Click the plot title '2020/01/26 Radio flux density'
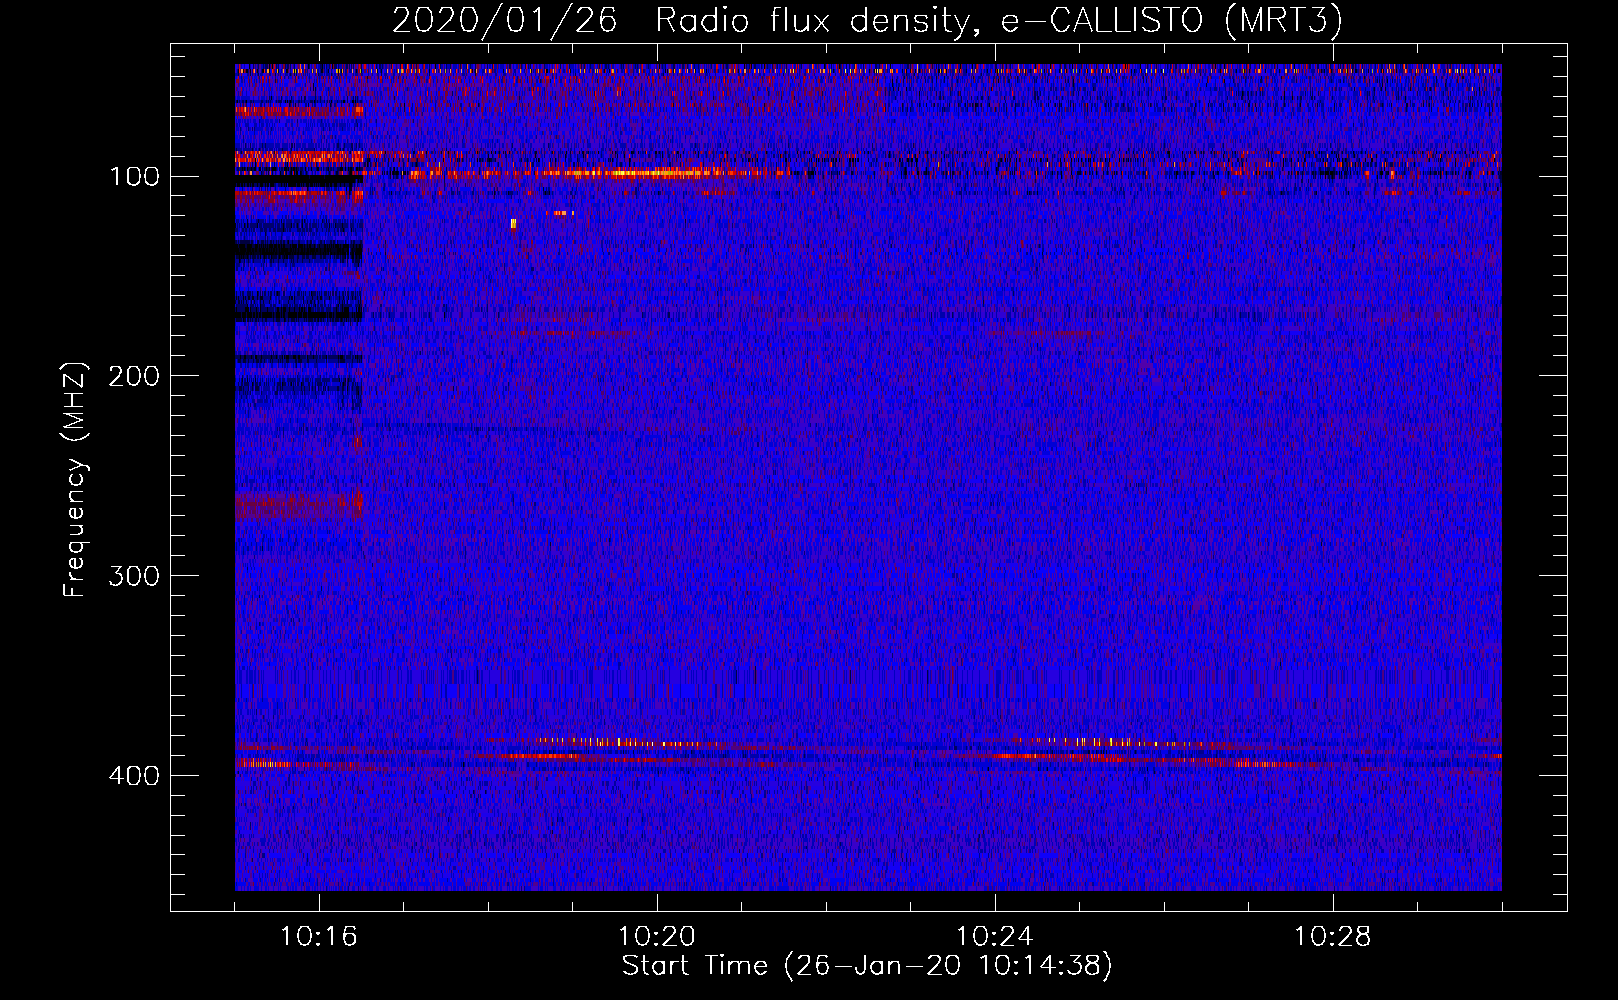 click(x=867, y=20)
